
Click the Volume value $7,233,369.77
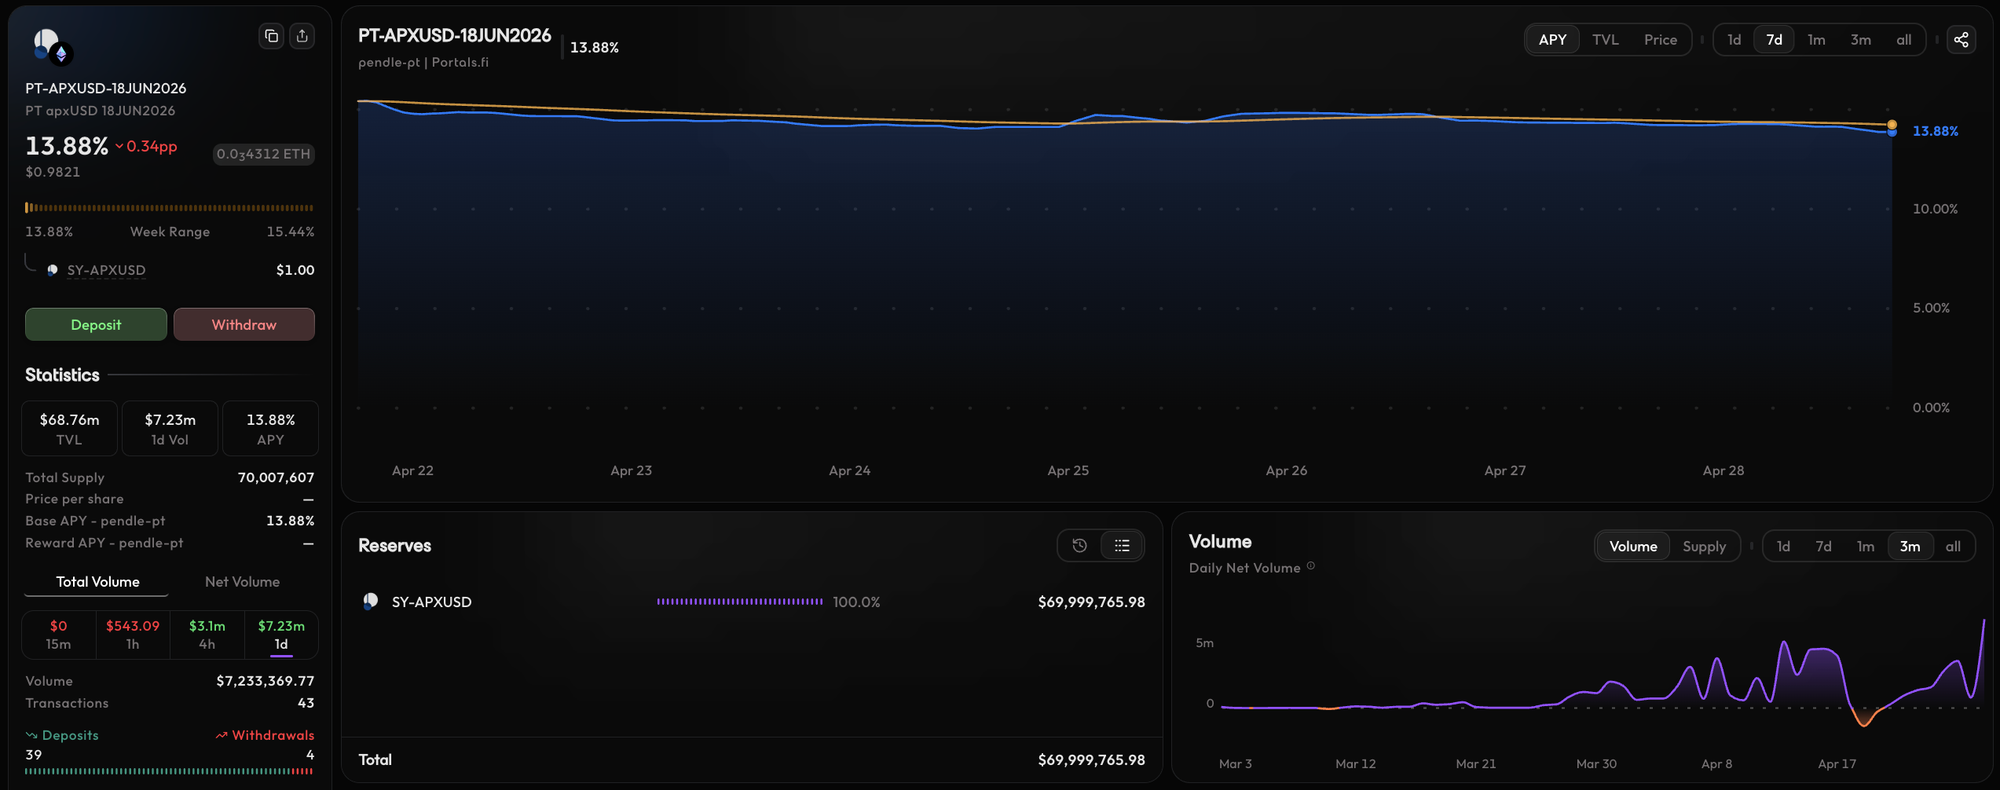tap(265, 681)
